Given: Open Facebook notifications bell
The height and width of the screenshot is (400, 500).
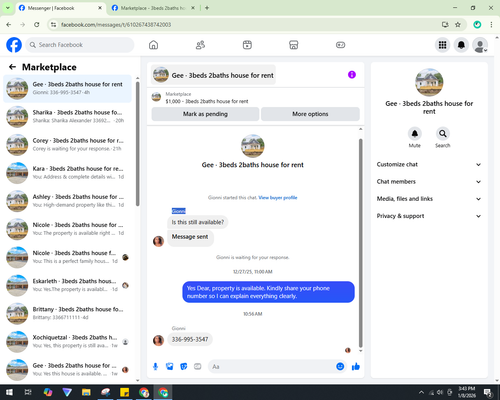Looking at the screenshot, I should 461,45.
